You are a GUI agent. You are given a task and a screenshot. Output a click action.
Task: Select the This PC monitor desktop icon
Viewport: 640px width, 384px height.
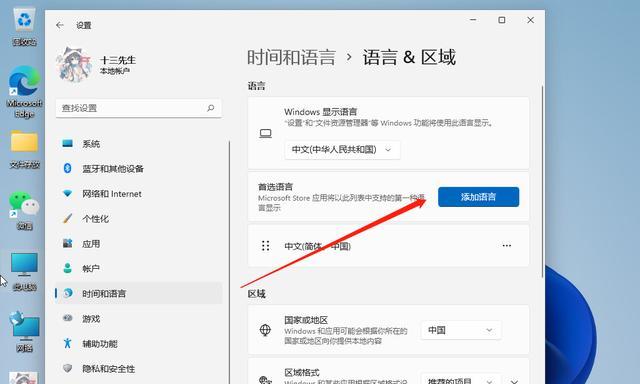24,272
